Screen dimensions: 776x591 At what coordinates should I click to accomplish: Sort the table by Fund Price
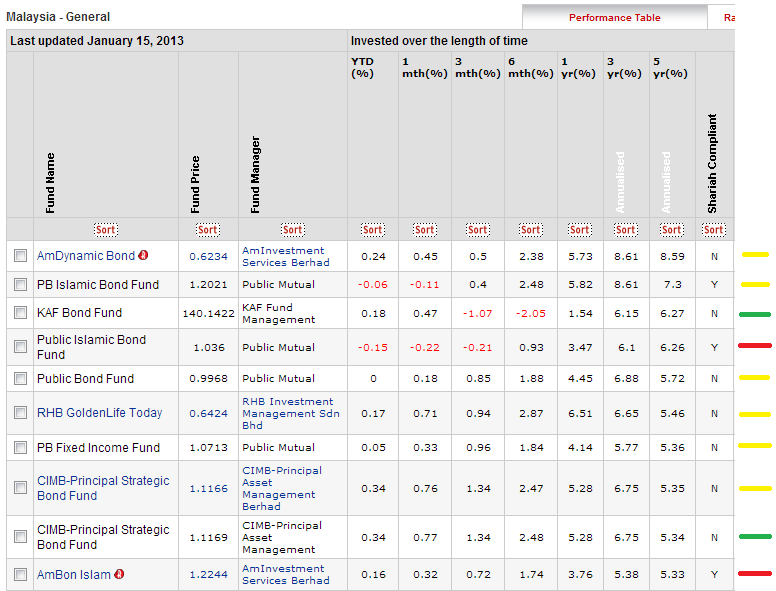[207, 230]
